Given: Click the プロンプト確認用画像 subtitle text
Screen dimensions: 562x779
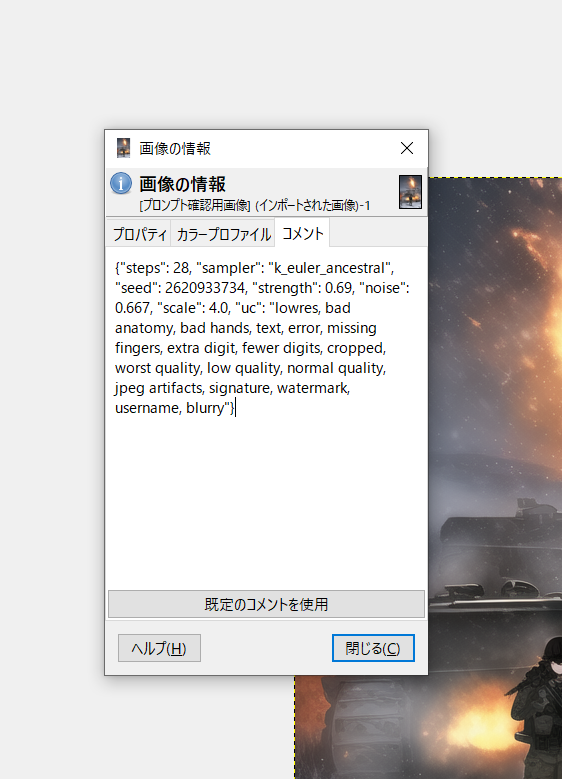Looking at the screenshot, I should tap(195, 205).
